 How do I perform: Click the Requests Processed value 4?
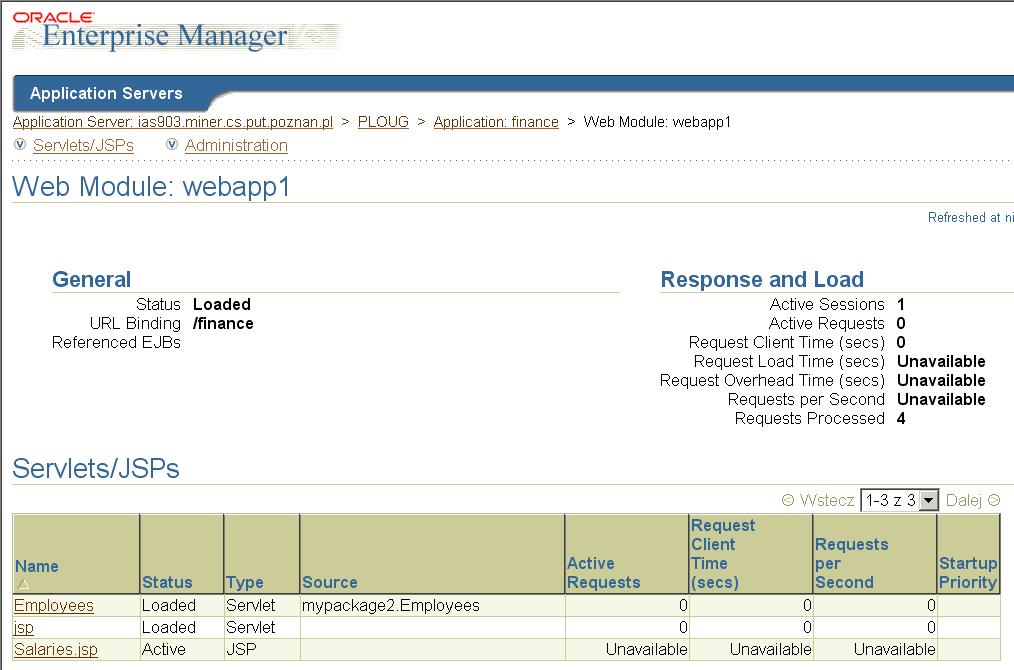[x=901, y=418]
